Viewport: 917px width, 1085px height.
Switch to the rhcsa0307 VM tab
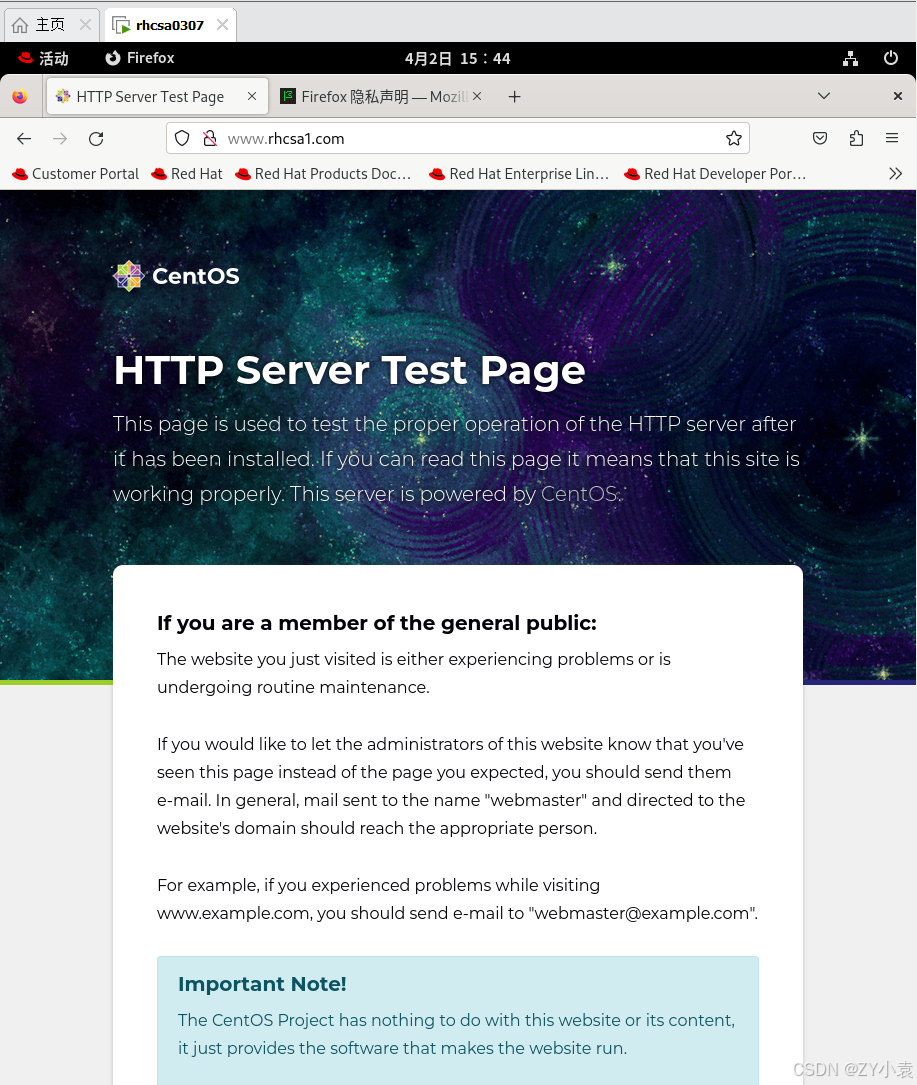pos(170,26)
